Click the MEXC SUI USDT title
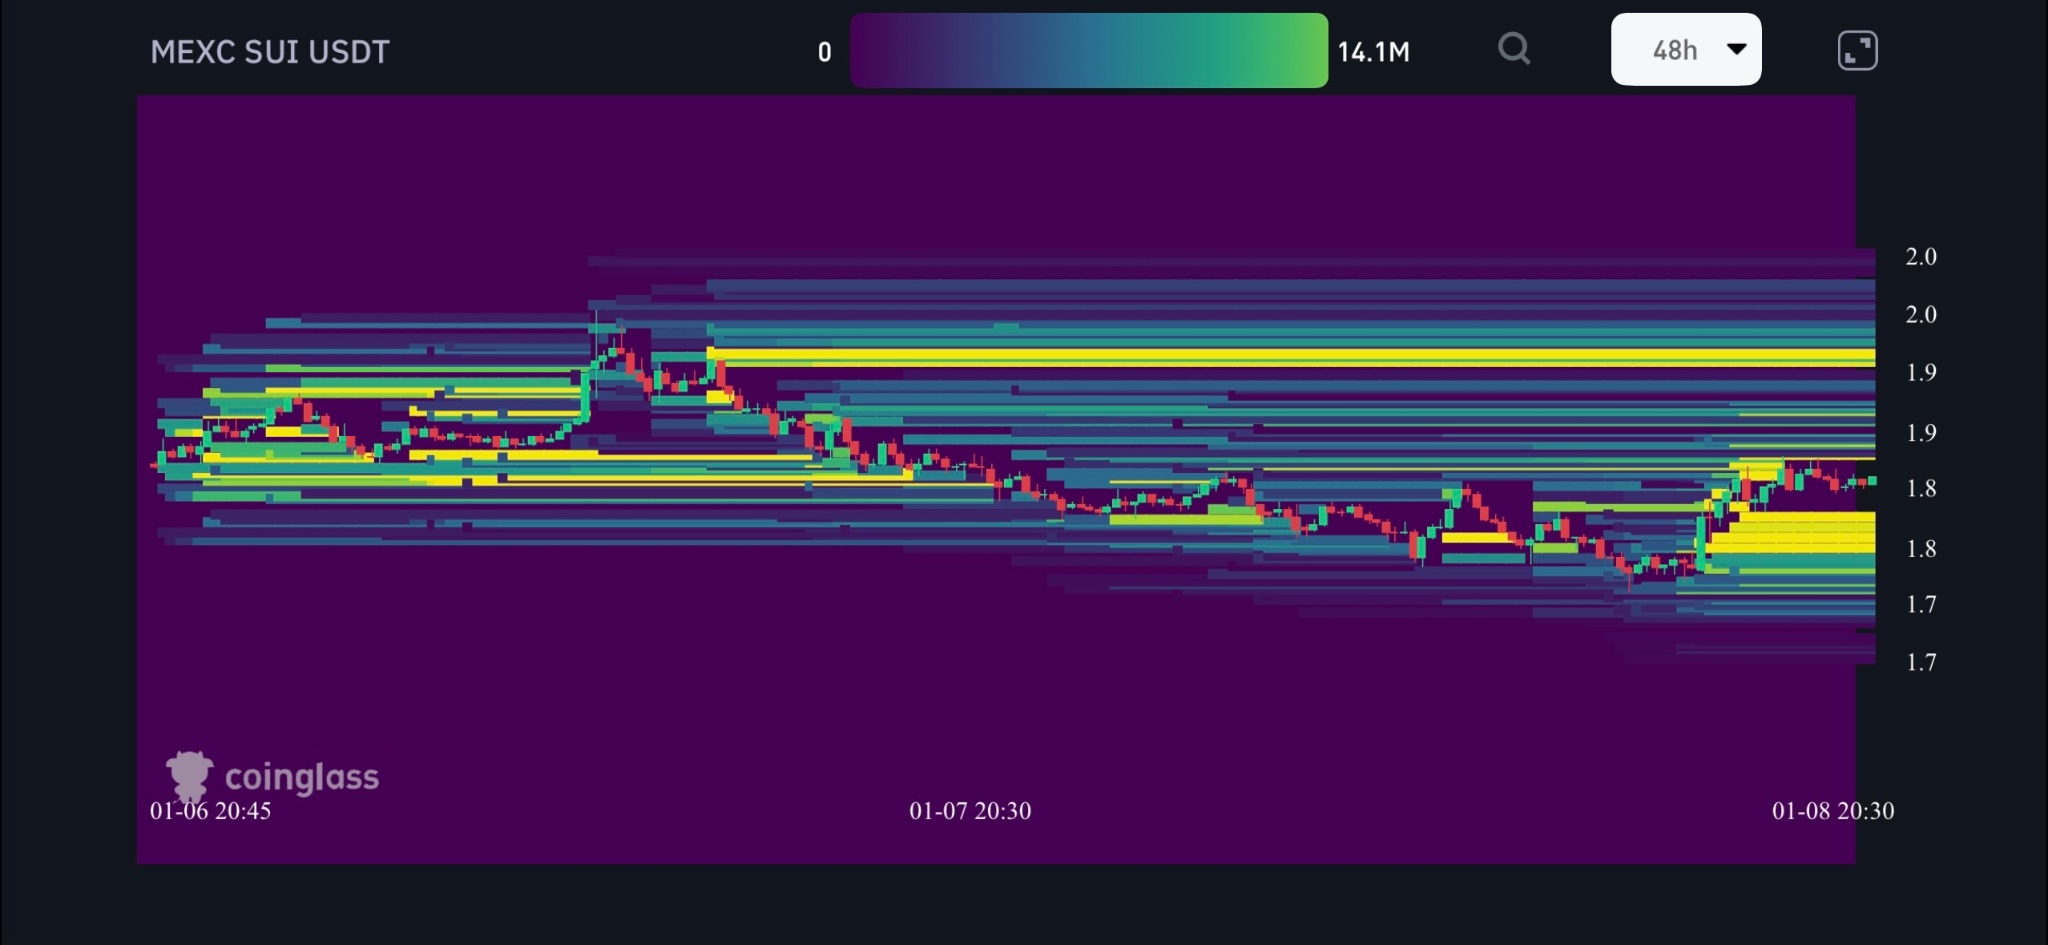This screenshot has height=945, width=2048. coord(270,52)
